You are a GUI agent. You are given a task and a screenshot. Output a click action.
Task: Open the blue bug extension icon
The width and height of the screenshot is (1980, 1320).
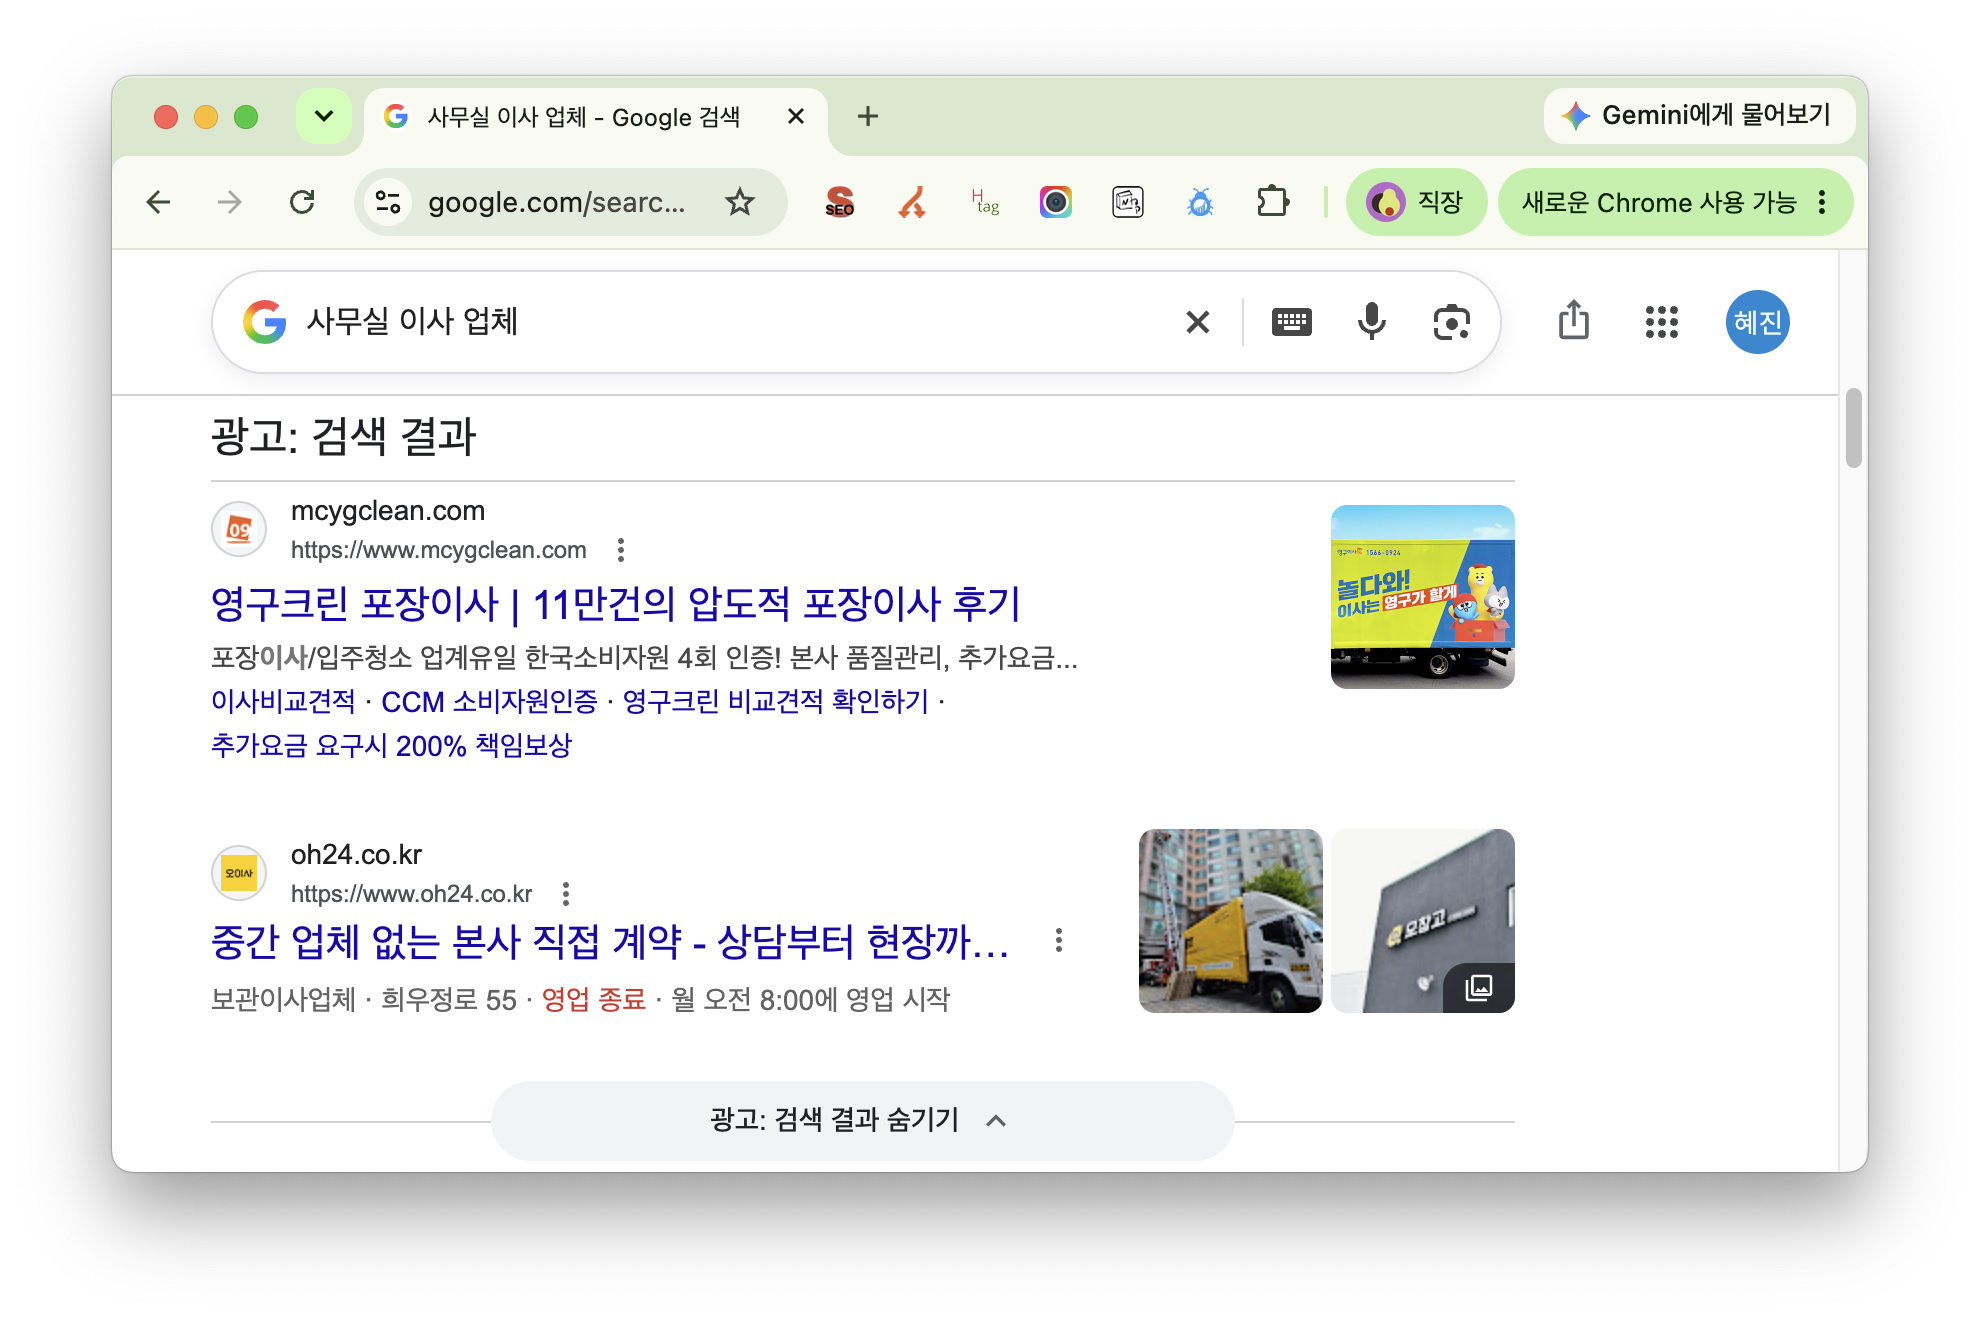[x=1200, y=202]
